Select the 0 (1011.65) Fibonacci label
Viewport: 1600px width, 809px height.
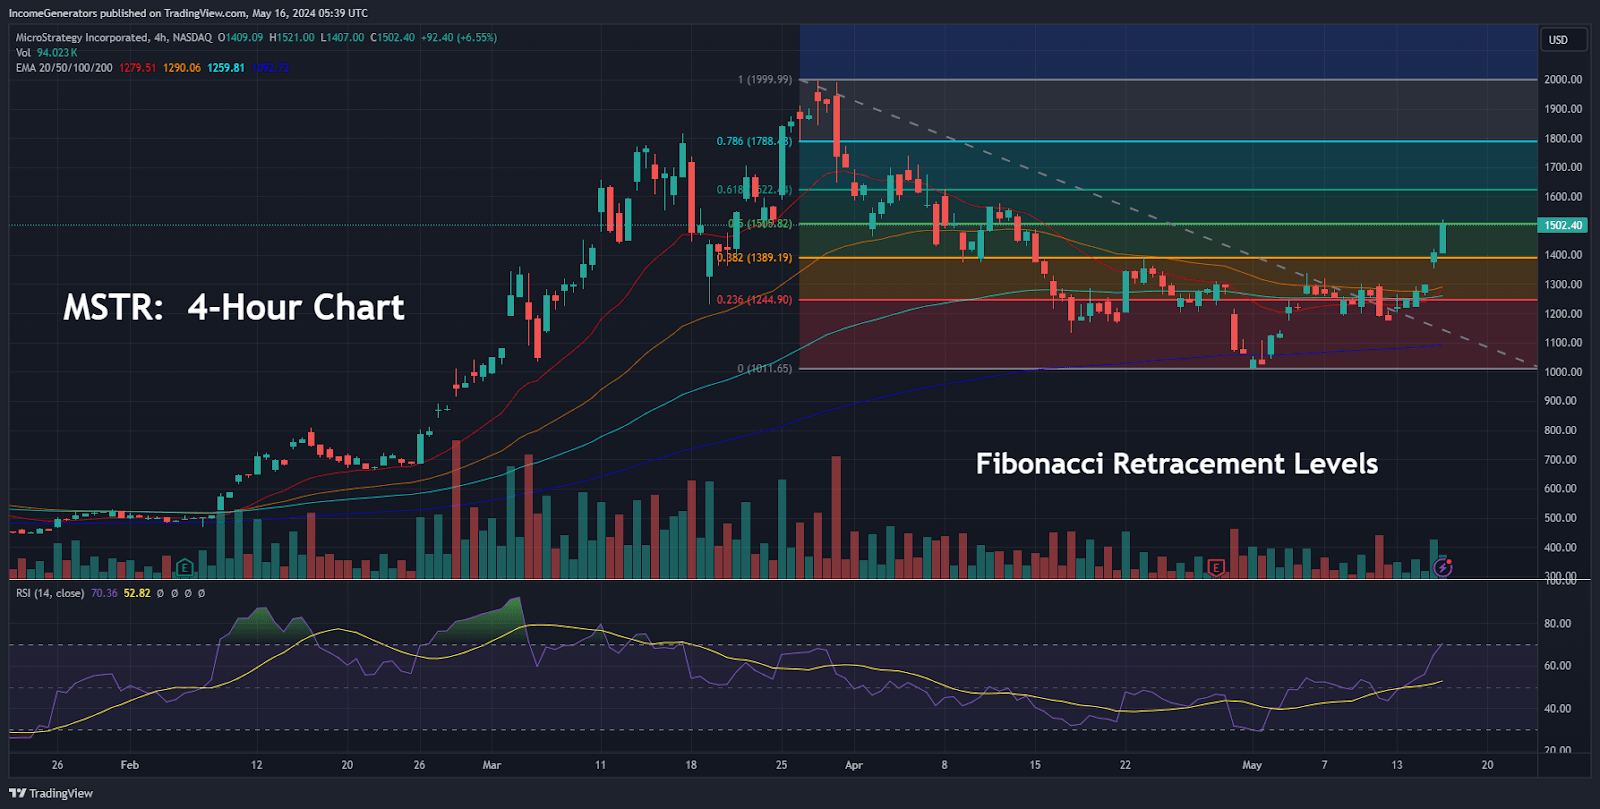pos(765,369)
